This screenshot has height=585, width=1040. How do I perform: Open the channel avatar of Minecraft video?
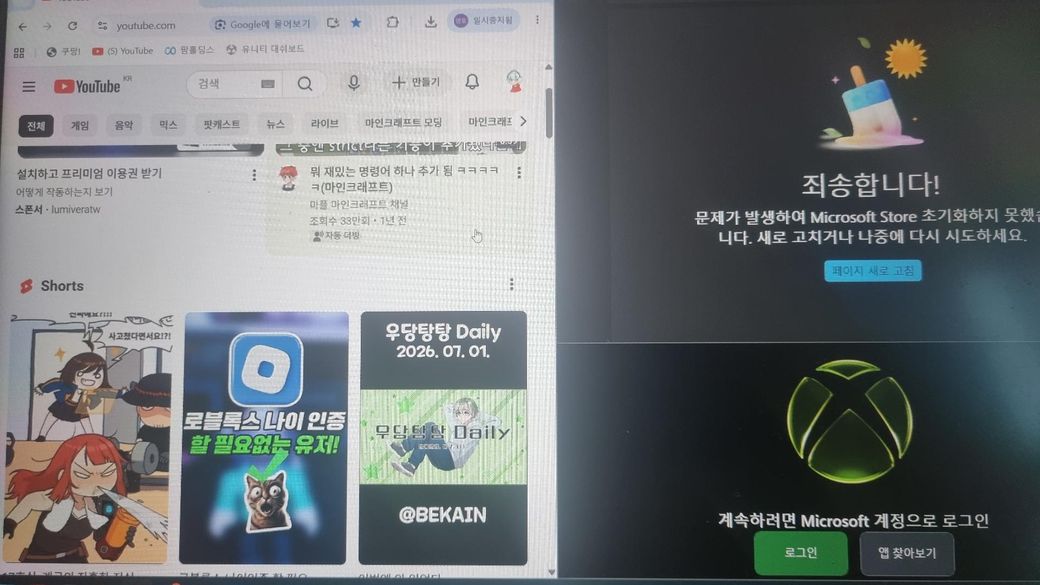[289, 178]
